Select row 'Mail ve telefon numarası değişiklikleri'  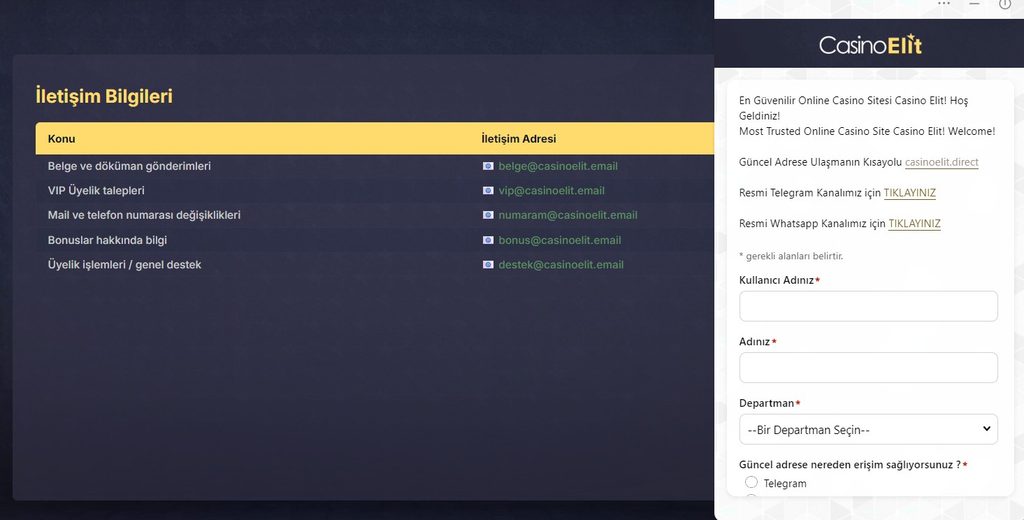click(375, 215)
